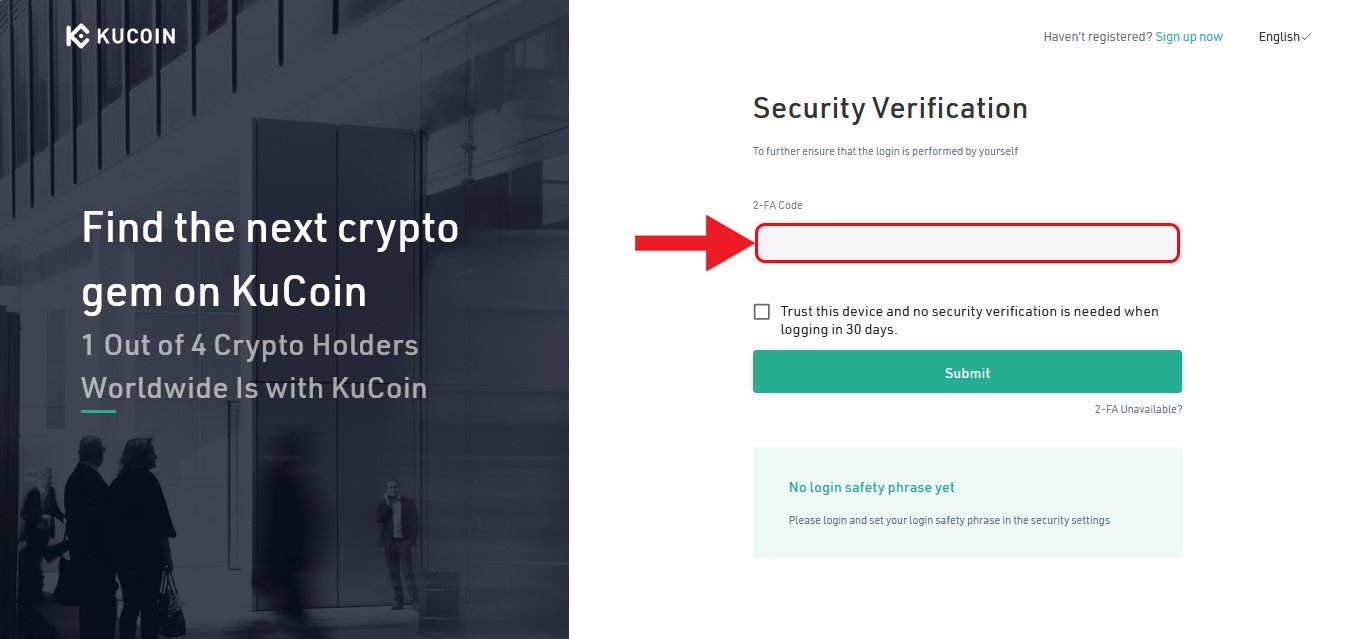The image size is (1349, 639).
Task: Click the checkmark beside English
Action: pyautogui.click(x=1305, y=36)
